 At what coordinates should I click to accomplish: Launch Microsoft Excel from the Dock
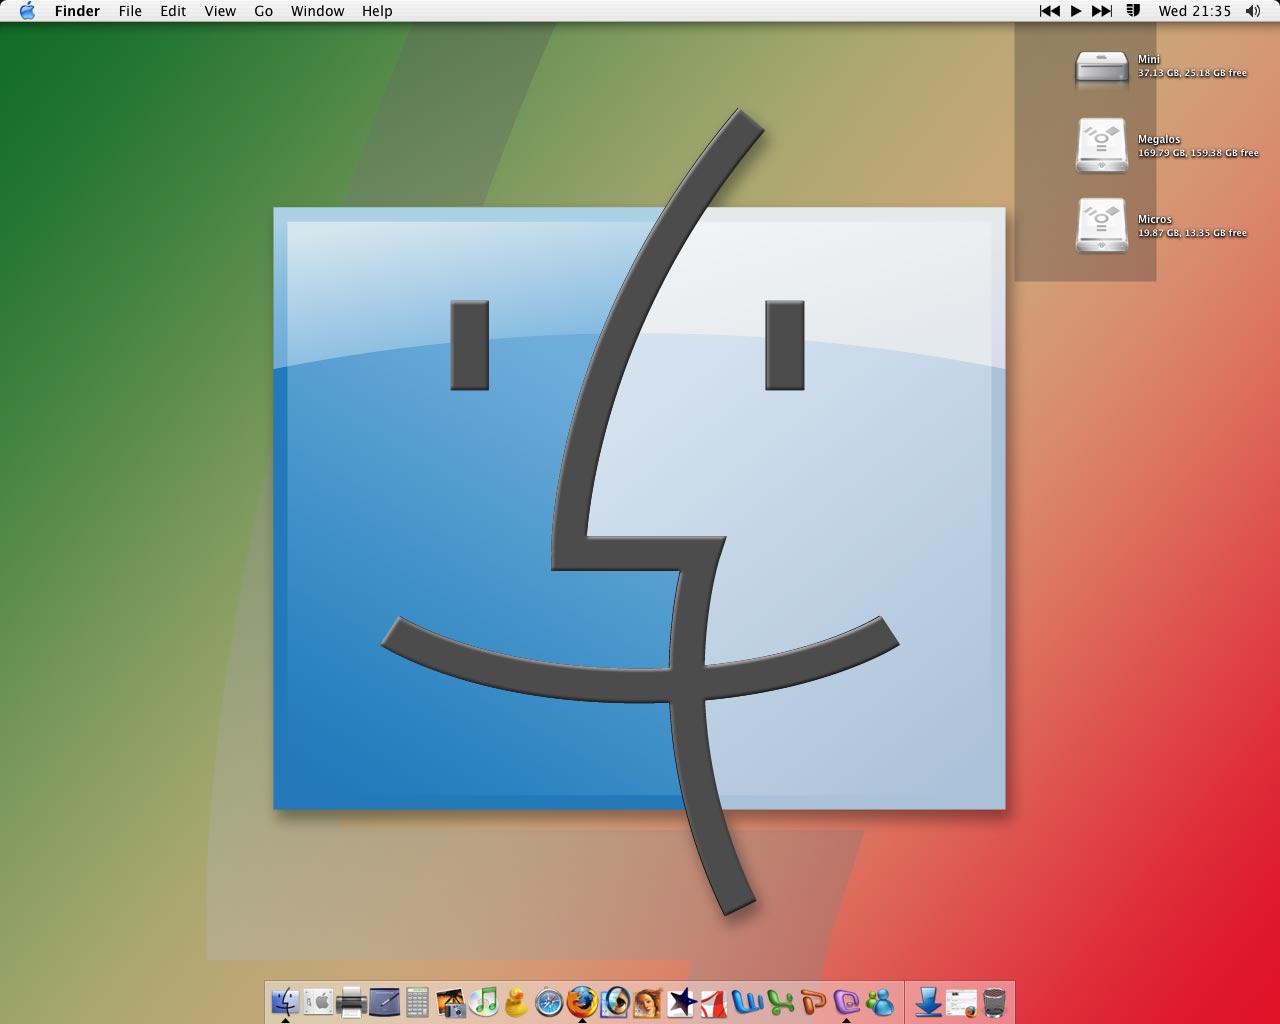[x=780, y=1001]
